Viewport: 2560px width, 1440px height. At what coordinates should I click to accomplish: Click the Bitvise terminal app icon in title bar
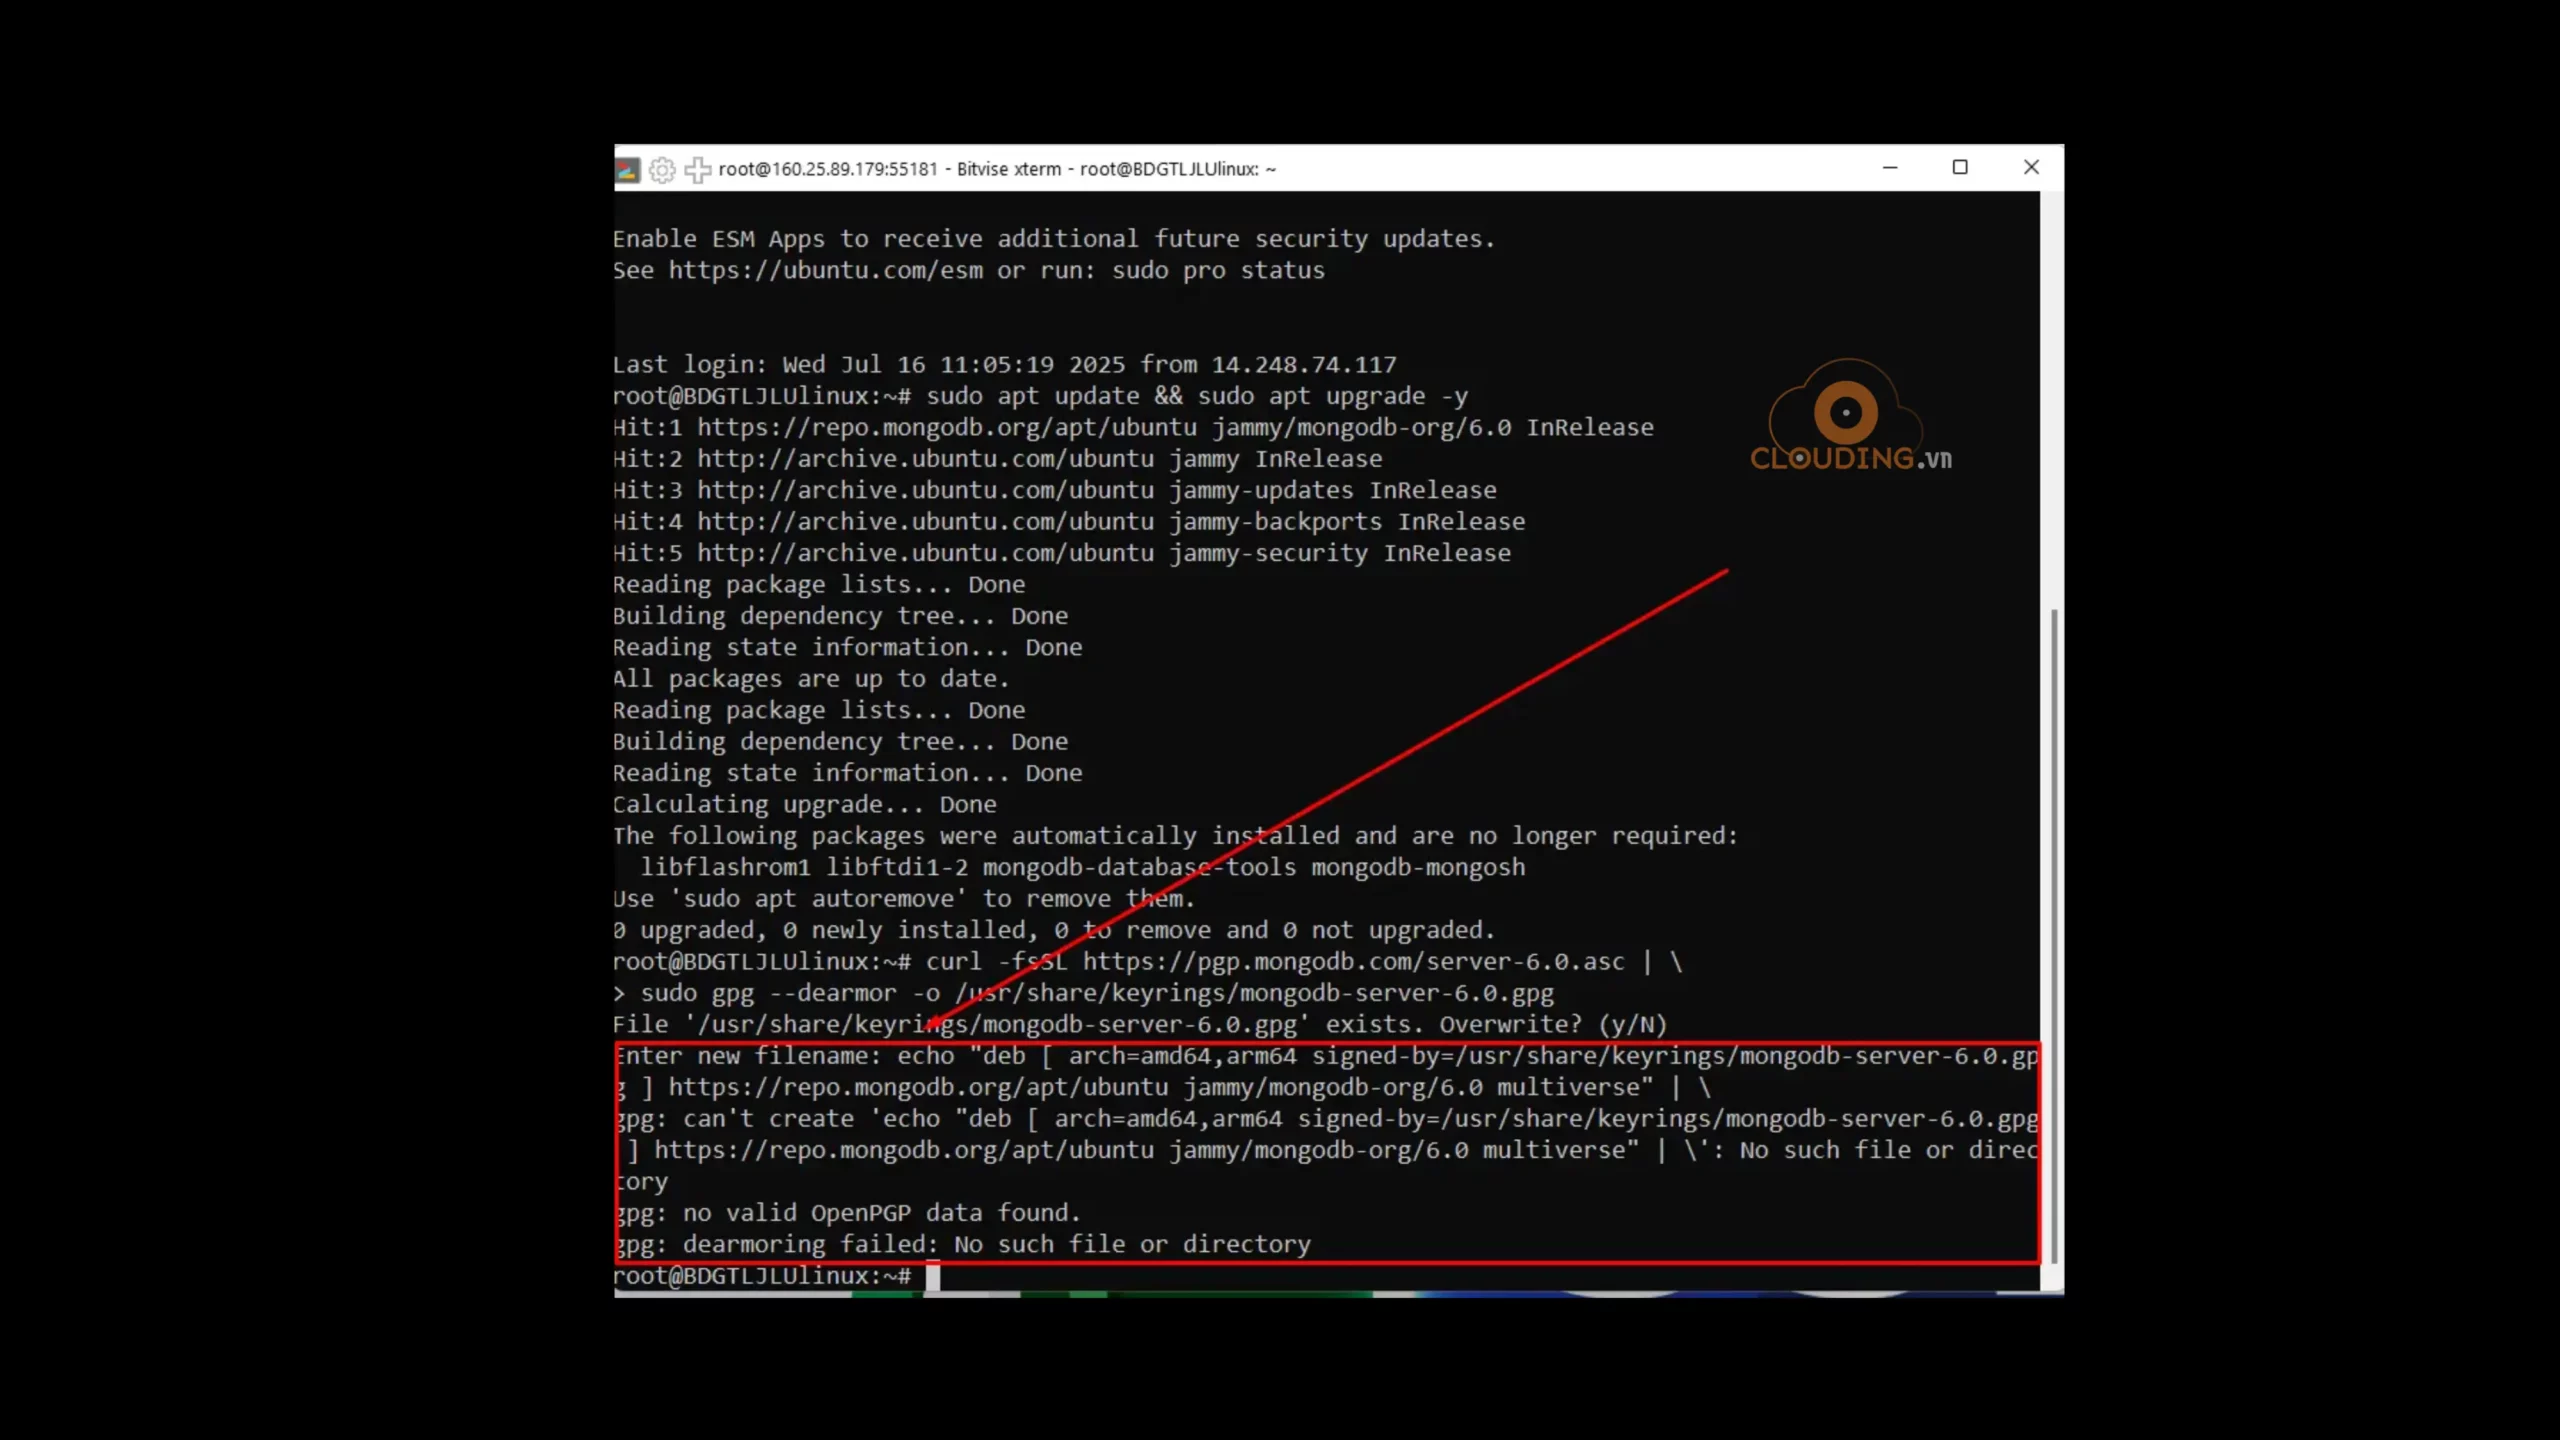pos(627,170)
